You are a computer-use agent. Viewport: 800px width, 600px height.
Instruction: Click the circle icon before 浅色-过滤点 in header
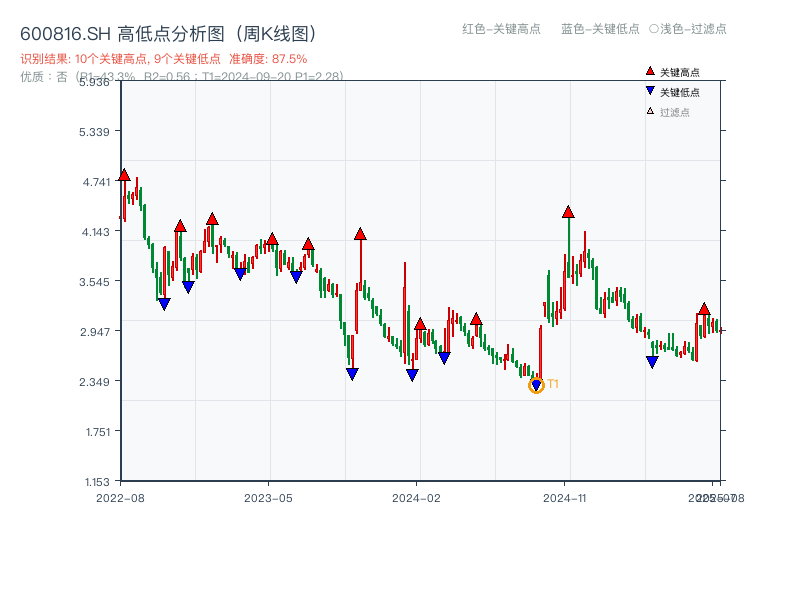click(655, 30)
